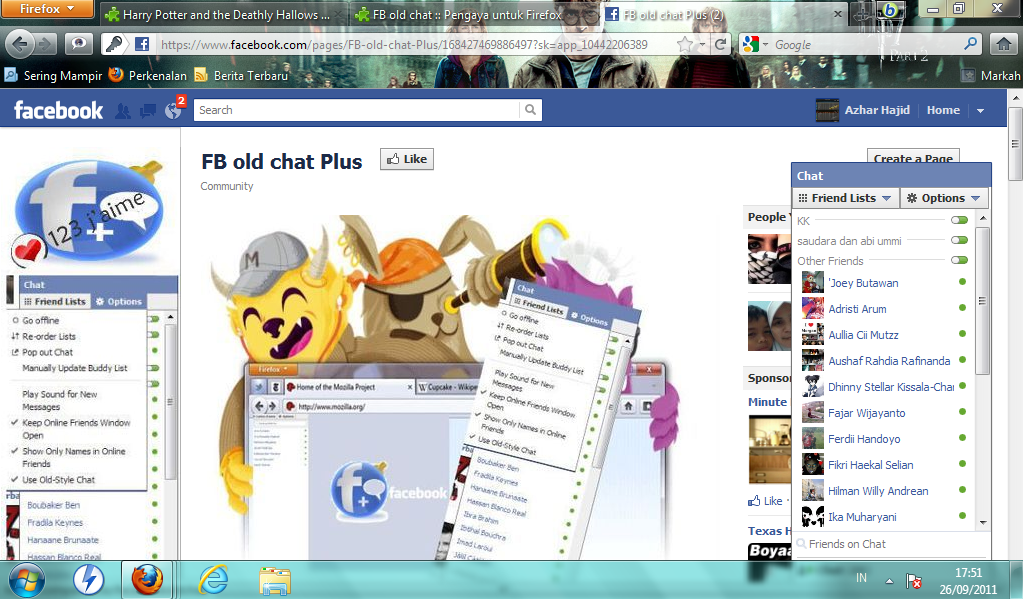
Task: Open the Home link in Facebook header
Action: coord(943,110)
